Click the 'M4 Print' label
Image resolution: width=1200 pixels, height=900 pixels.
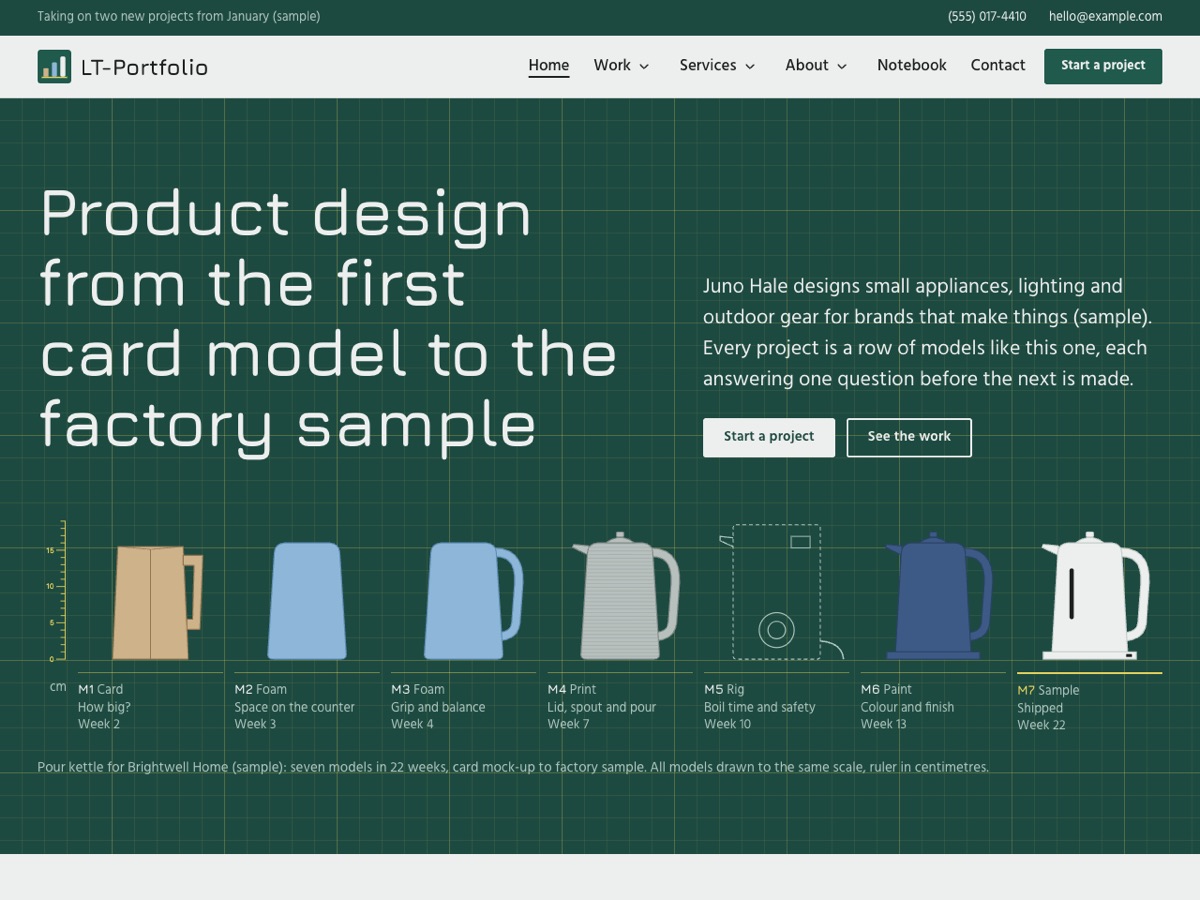572,689
